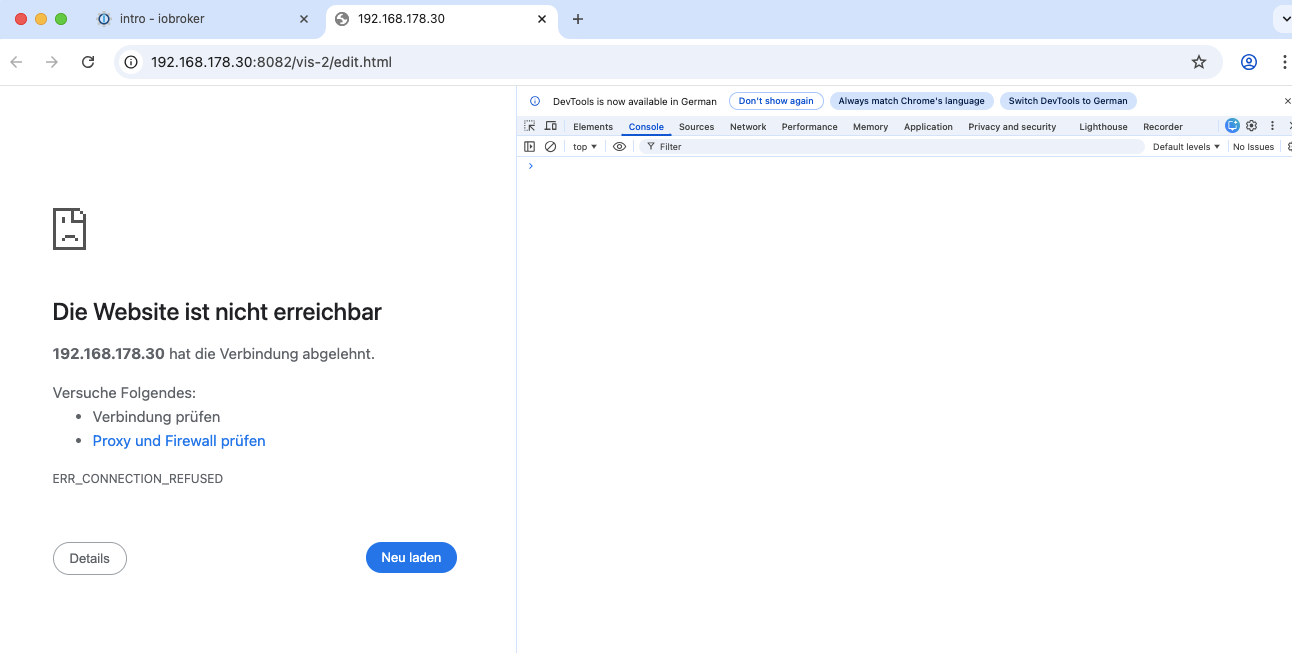The height and width of the screenshot is (653, 1292).
Task: View site information icon in address bar
Action: tap(130, 62)
